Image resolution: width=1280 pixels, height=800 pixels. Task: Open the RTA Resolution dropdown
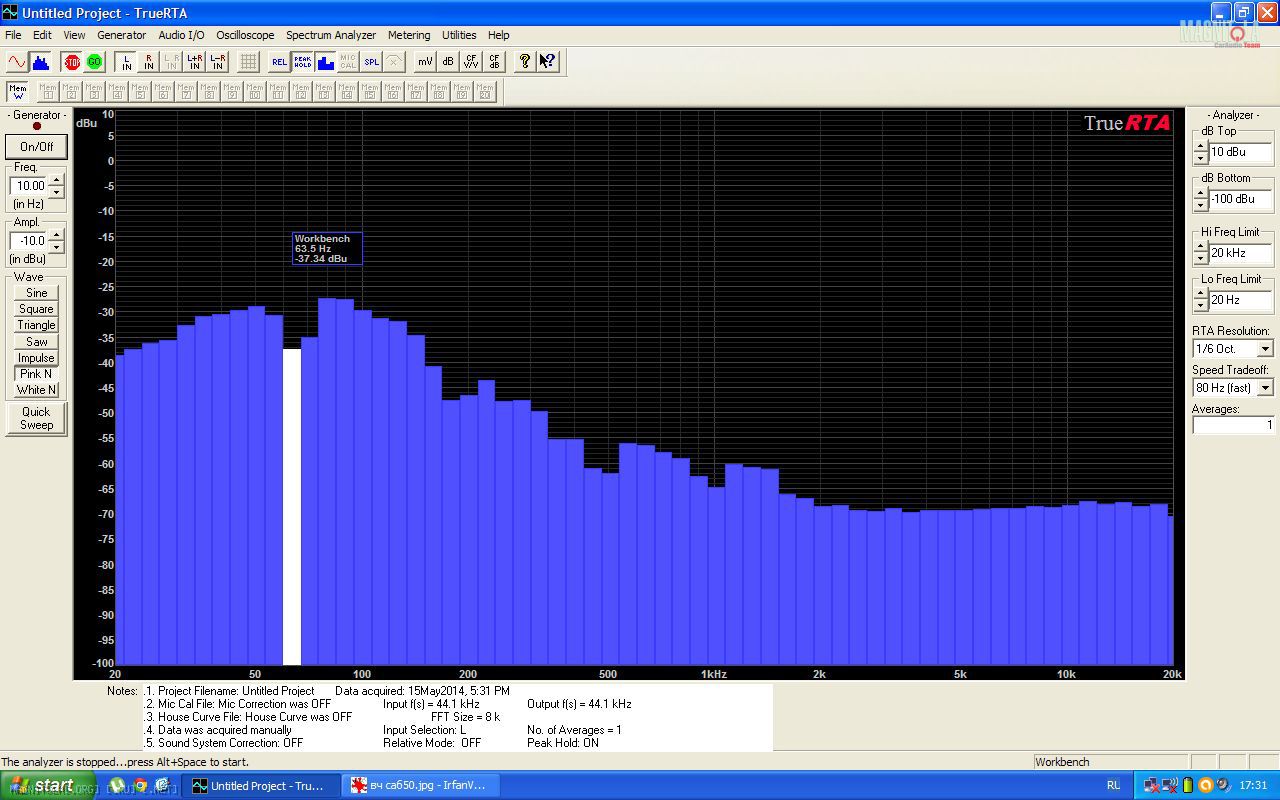tap(1265, 349)
